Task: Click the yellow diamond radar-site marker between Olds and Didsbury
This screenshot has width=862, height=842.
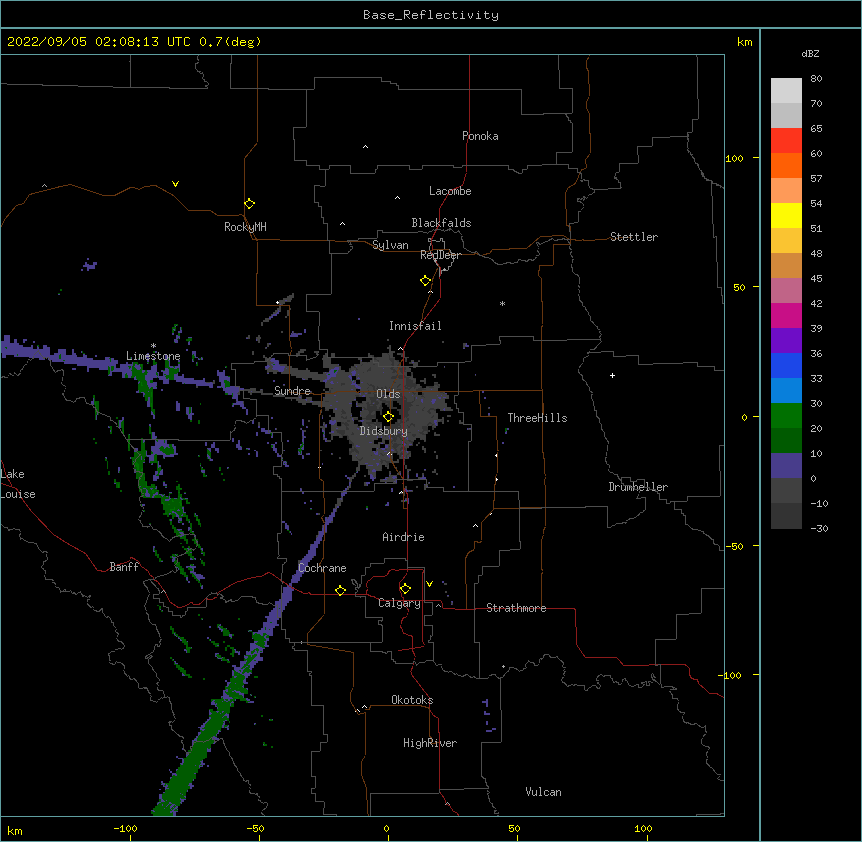Action: pos(389,417)
